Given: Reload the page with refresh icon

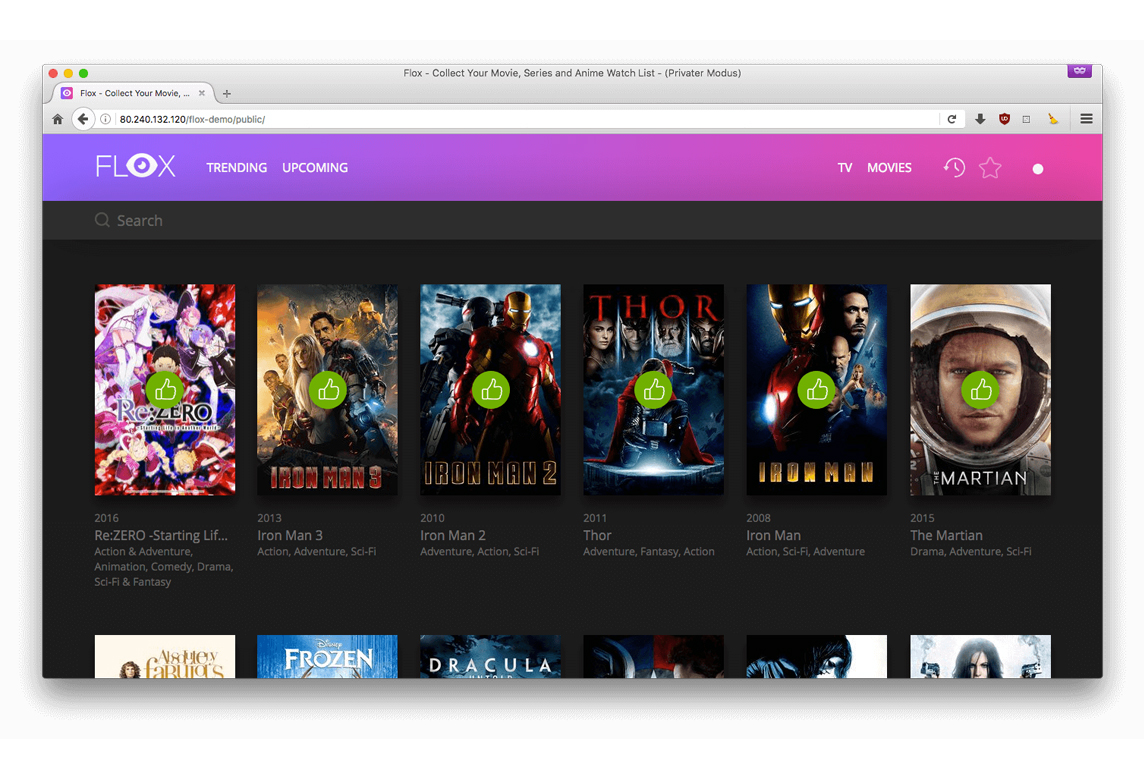Looking at the screenshot, I should 951,119.
